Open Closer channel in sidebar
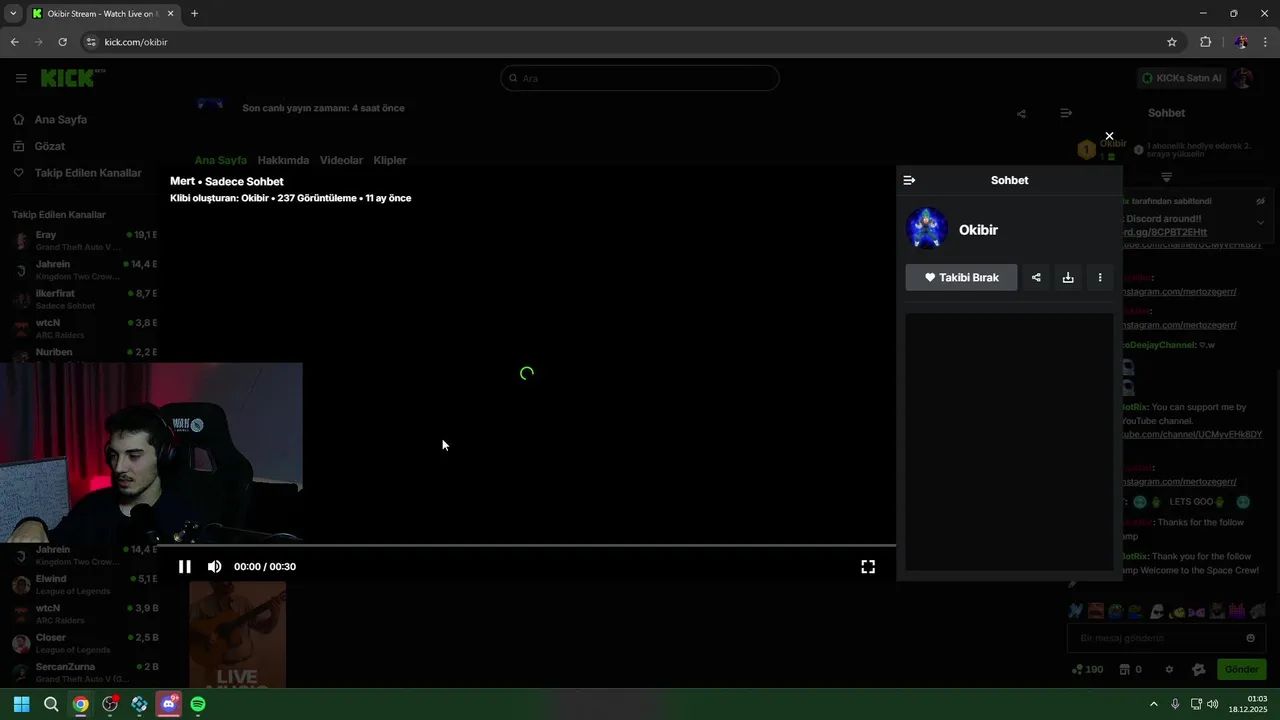 (83, 643)
